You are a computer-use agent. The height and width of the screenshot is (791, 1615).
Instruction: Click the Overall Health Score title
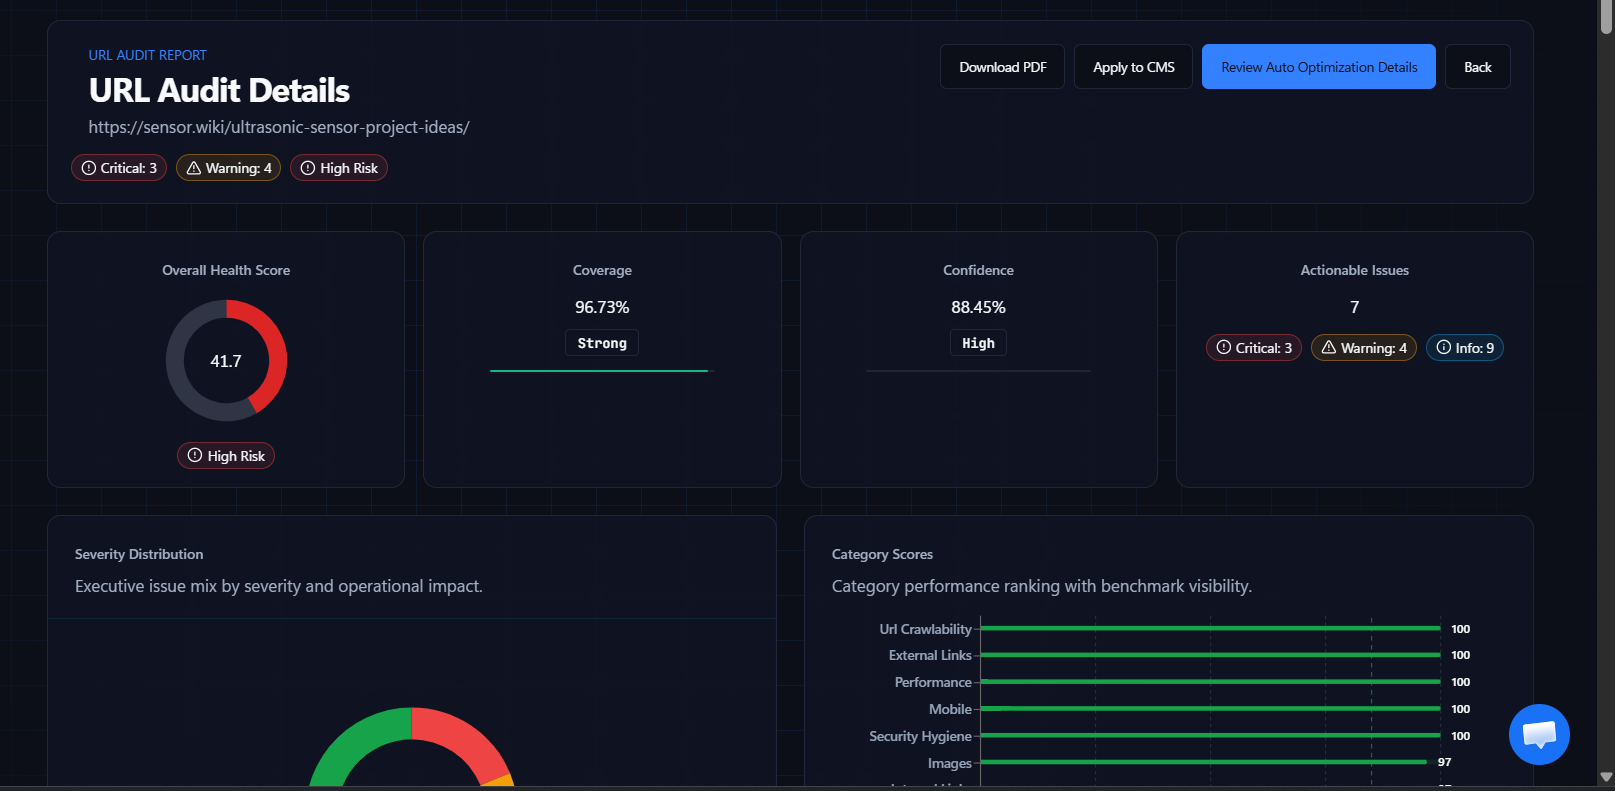[226, 270]
